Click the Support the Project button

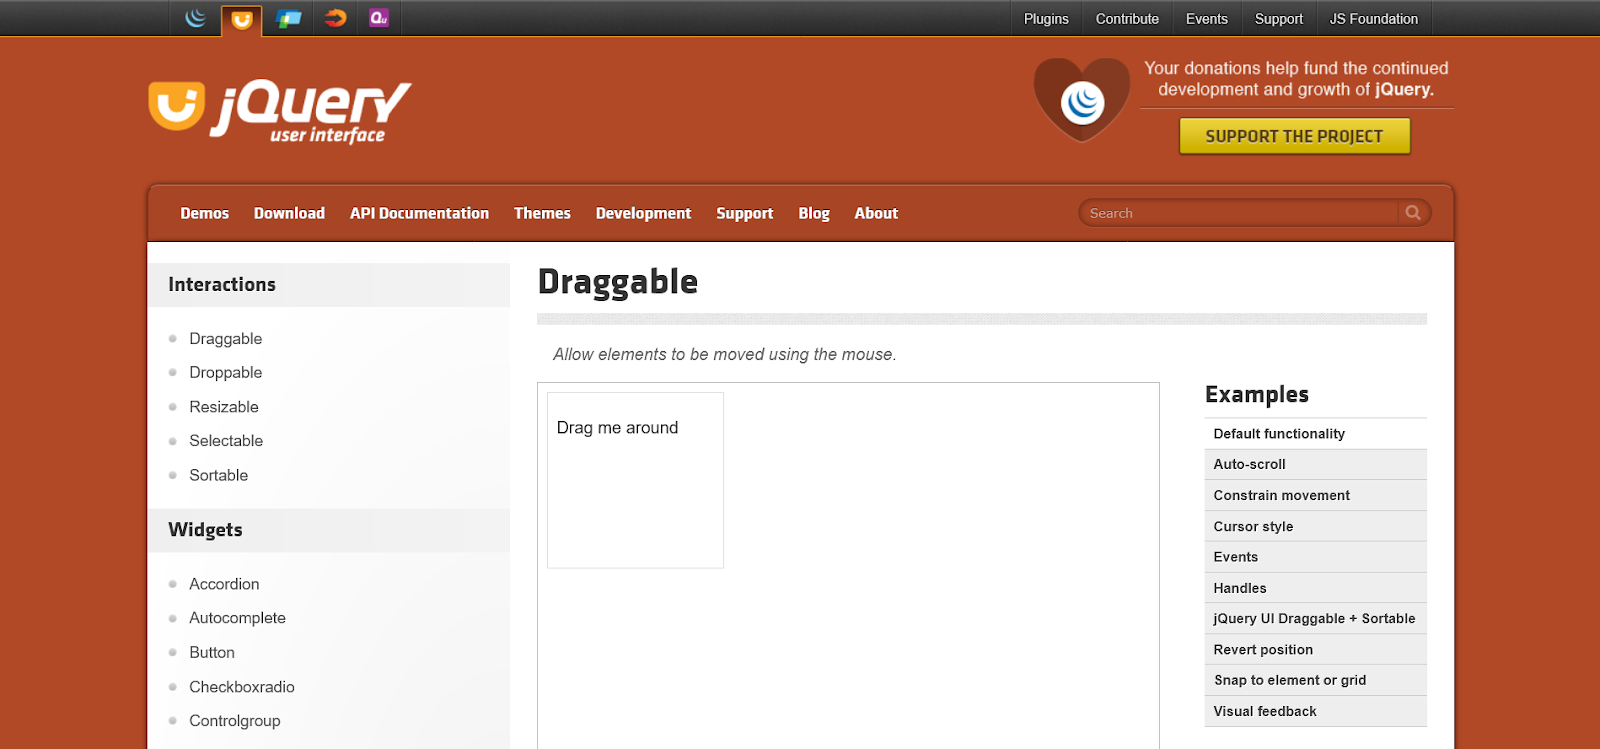coord(1295,136)
